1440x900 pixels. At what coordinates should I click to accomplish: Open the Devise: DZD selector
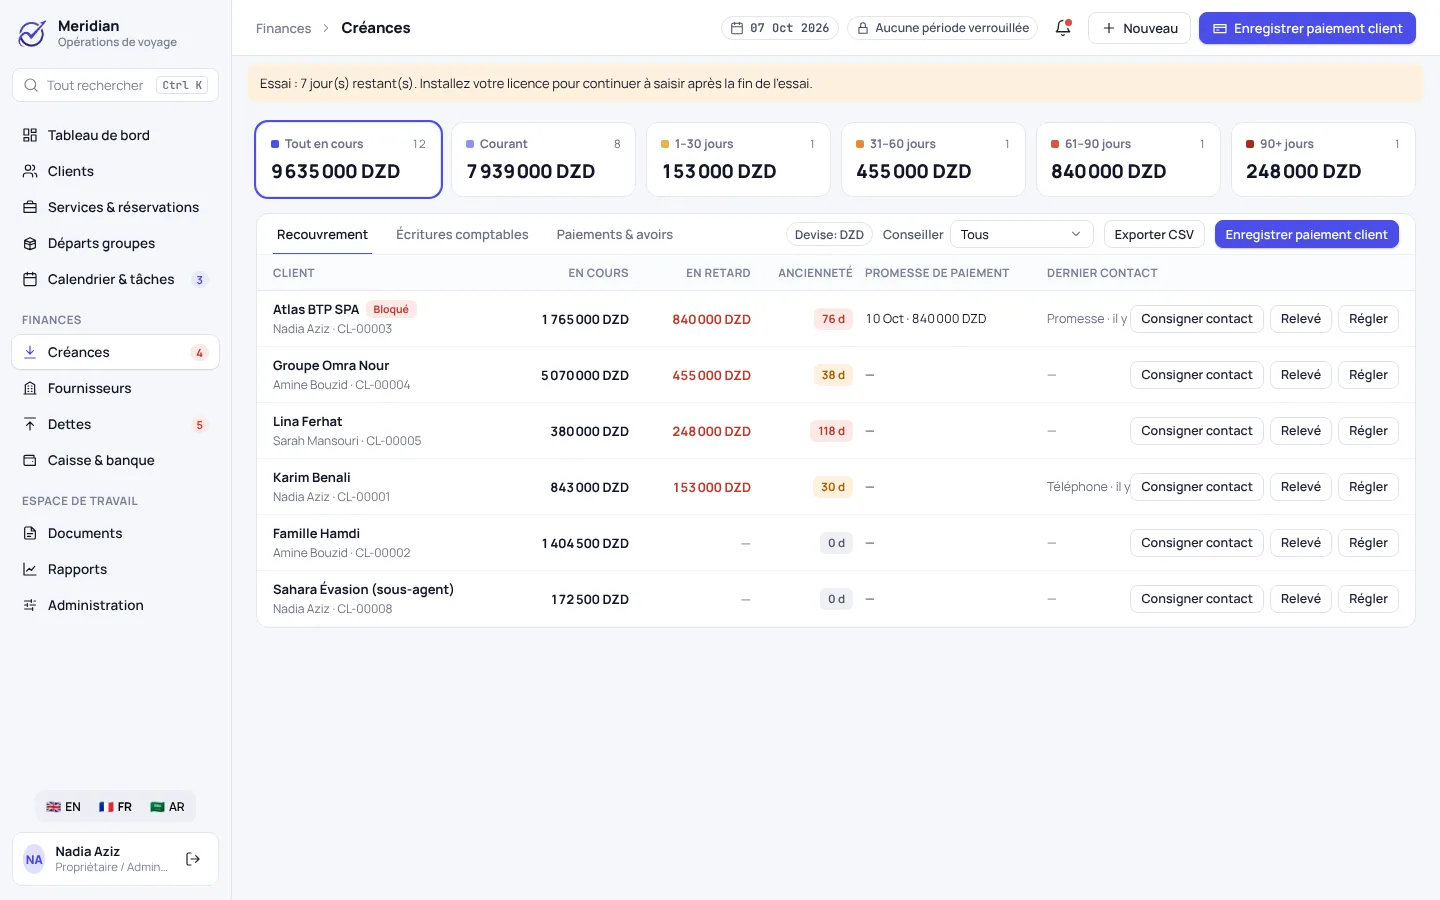click(829, 235)
